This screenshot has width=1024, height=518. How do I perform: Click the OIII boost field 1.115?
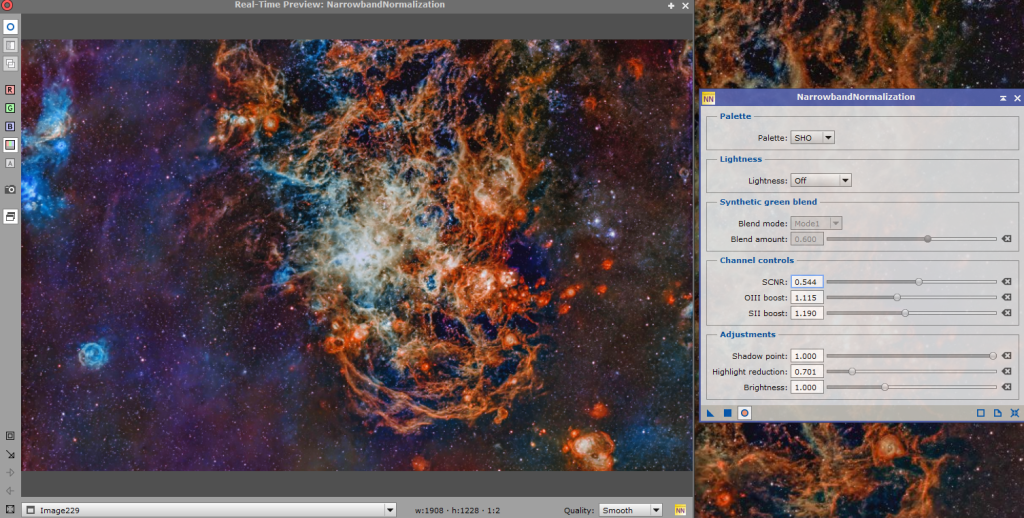click(x=807, y=298)
